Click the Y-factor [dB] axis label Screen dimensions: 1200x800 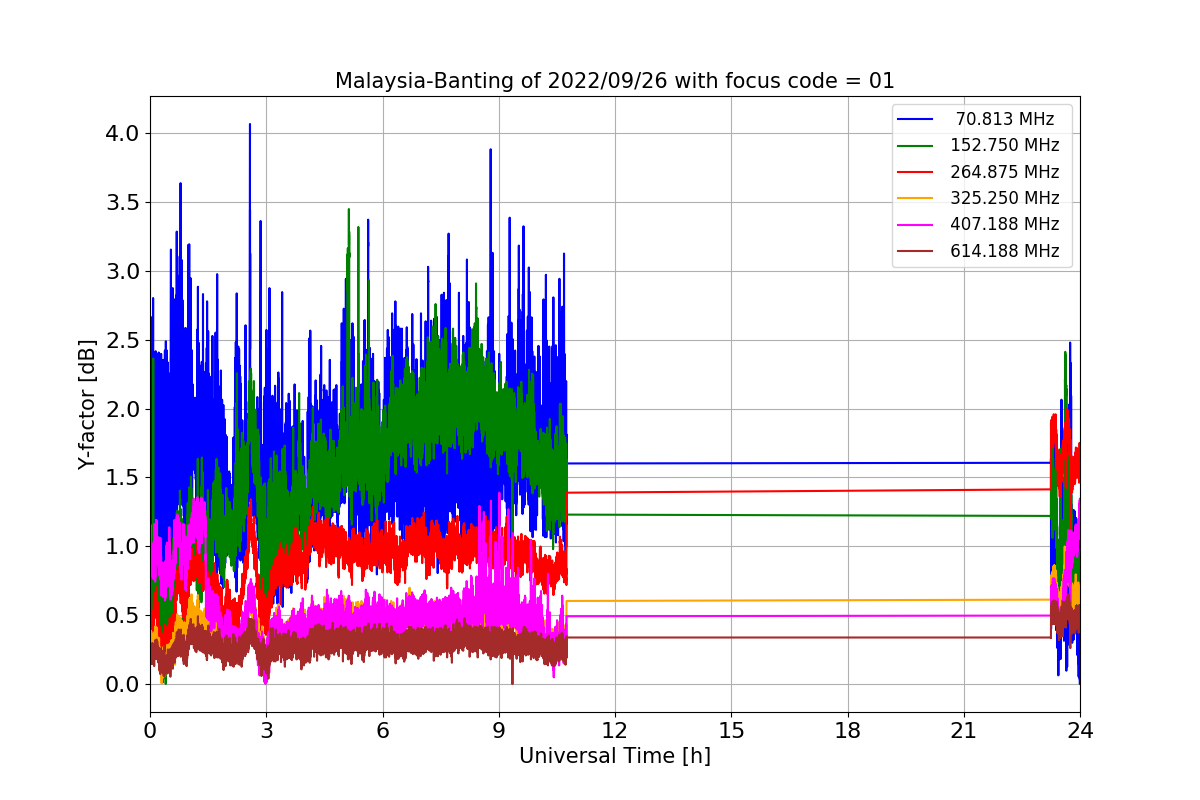coord(88,404)
